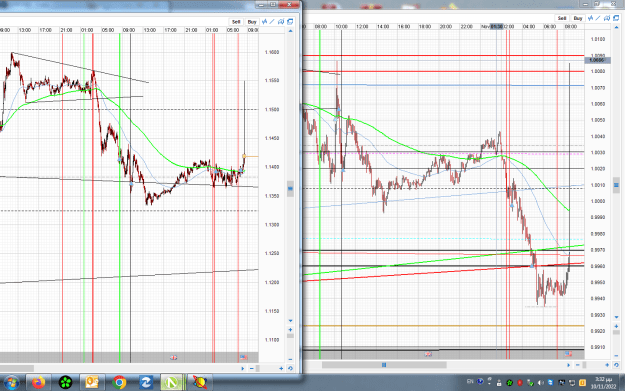Open indicators icon in right chart toolbar
Image resolution: width=625 pixels, height=391 pixels.
pyautogui.click(x=590, y=18)
